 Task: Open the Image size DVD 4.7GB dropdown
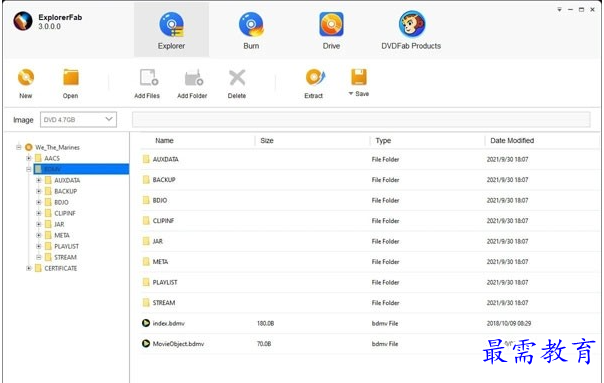tap(79, 119)
